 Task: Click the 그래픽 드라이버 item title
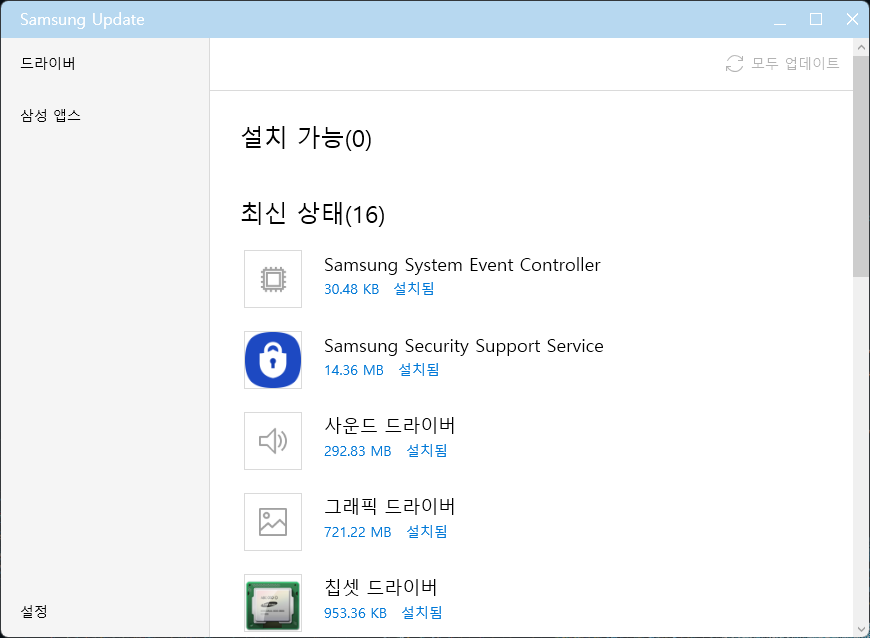tap(389, 506)
